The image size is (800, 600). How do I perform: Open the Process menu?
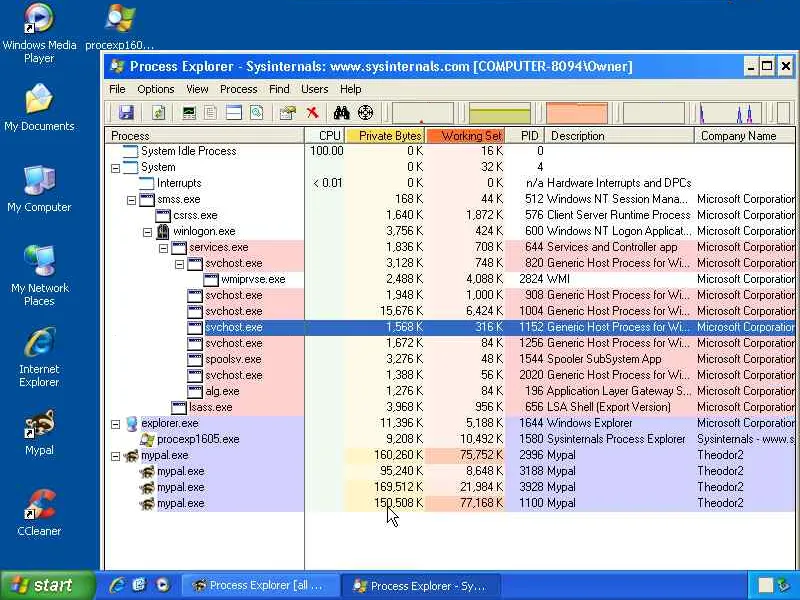(238, 89)
